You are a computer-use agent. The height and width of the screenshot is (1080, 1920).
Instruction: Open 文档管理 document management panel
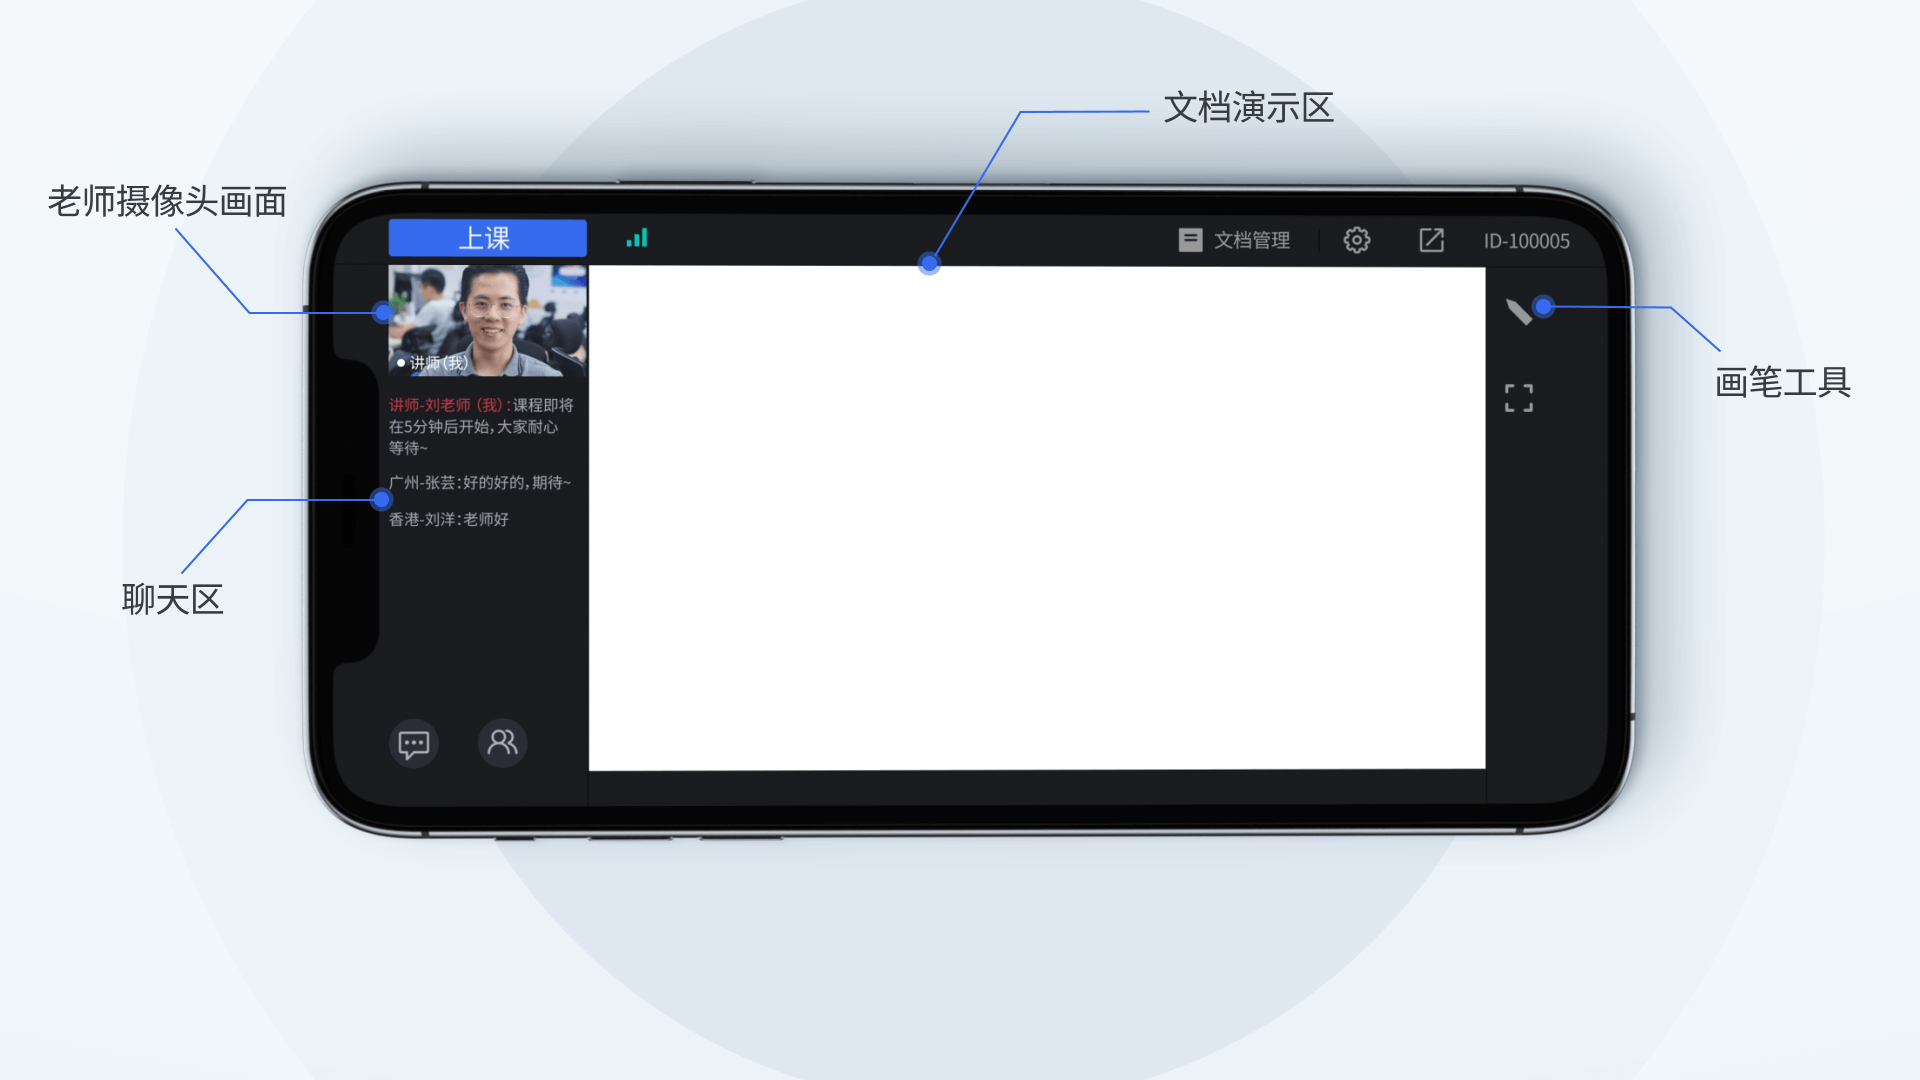point(1233,239)
